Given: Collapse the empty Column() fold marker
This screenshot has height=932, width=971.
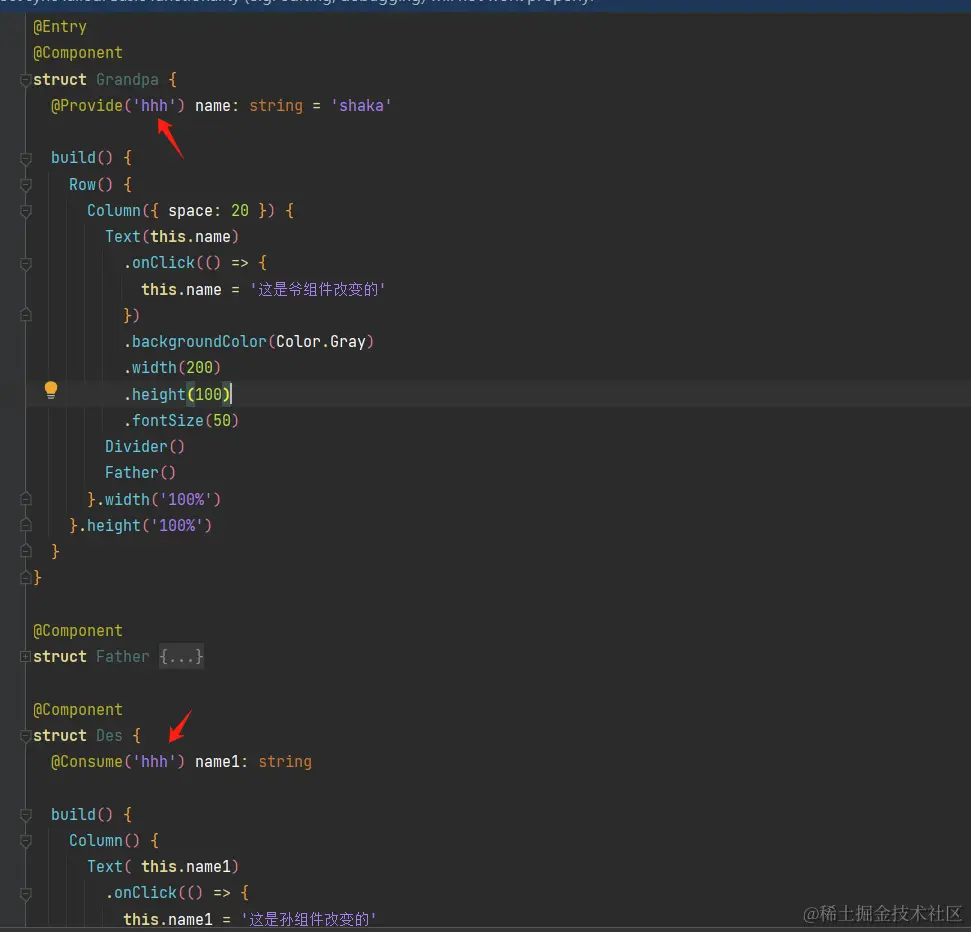Looking at the screenshot, I should pos(25,841).
